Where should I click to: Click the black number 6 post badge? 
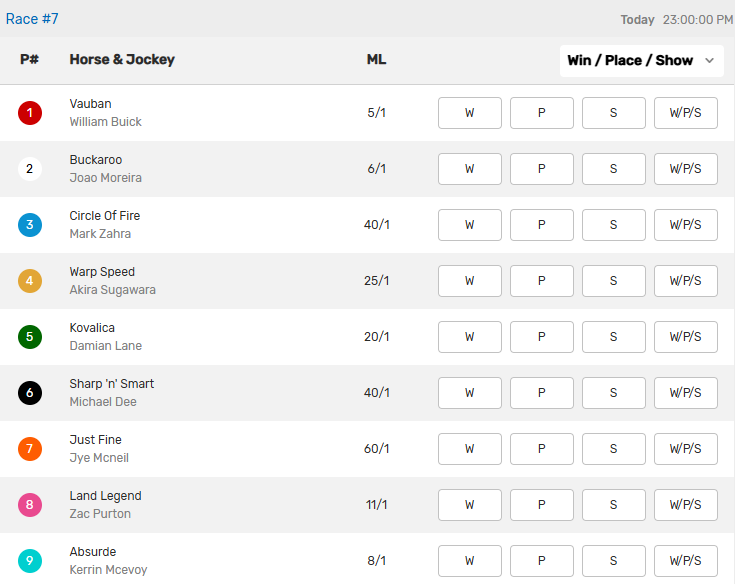click(x=29, y=393)
